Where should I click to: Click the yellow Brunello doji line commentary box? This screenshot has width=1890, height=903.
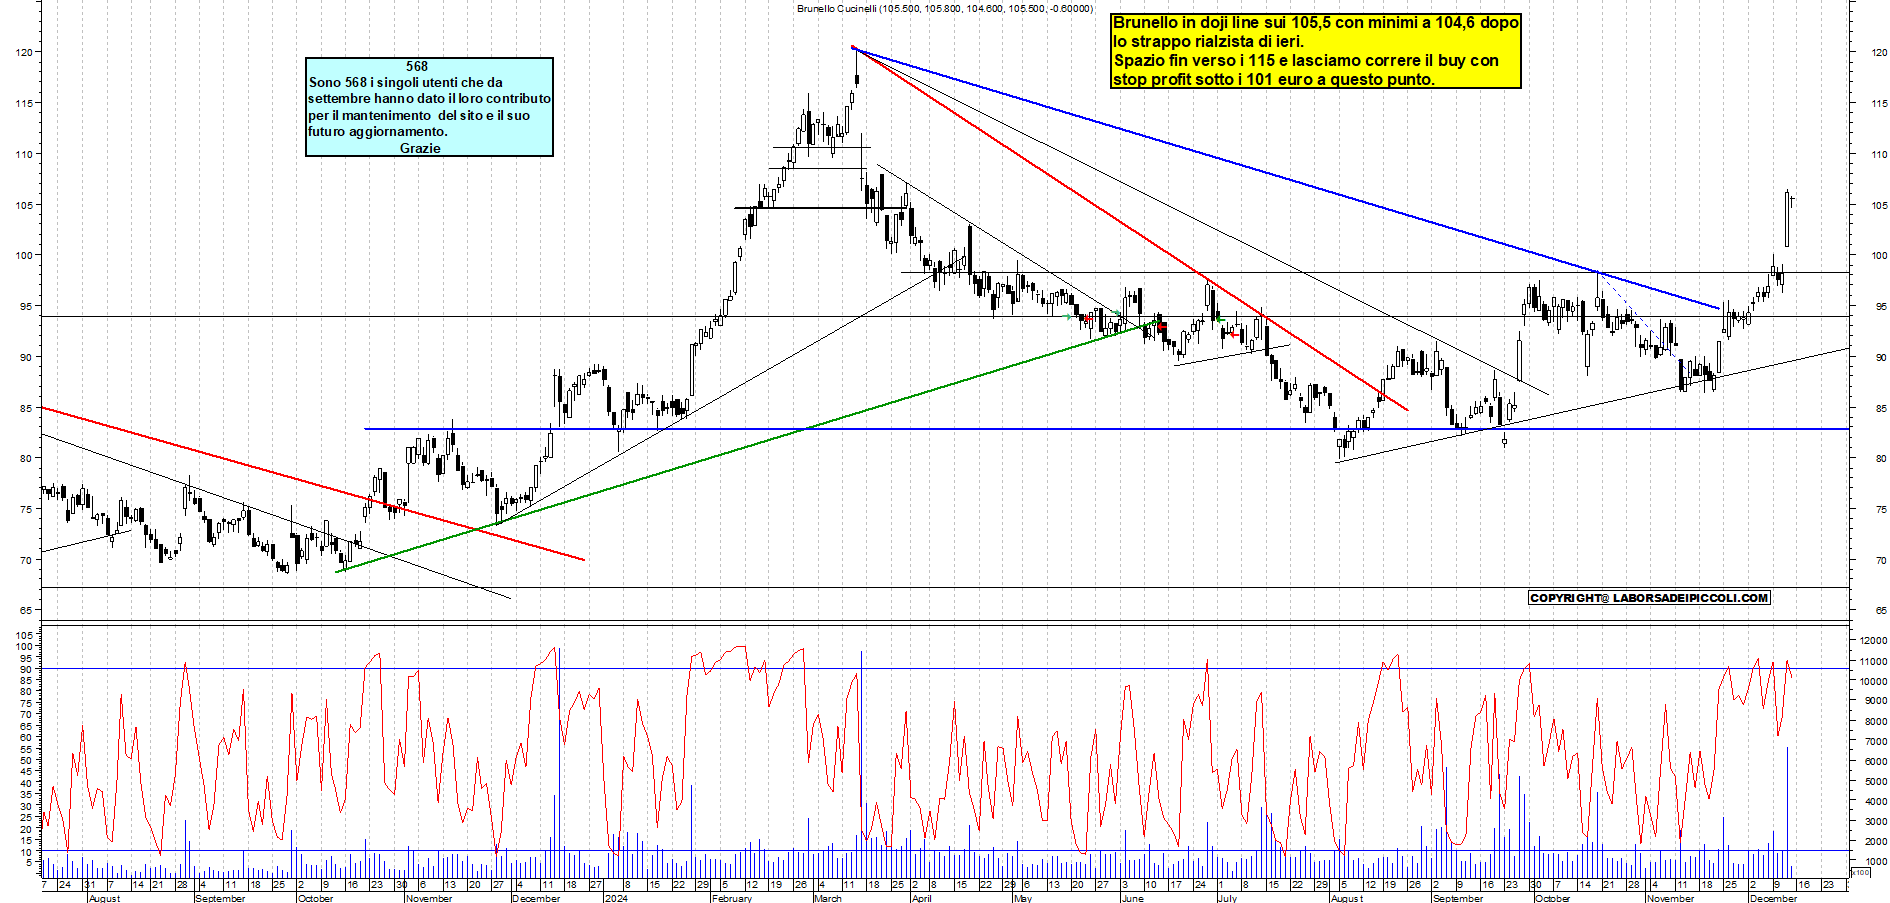(1315, 51)
